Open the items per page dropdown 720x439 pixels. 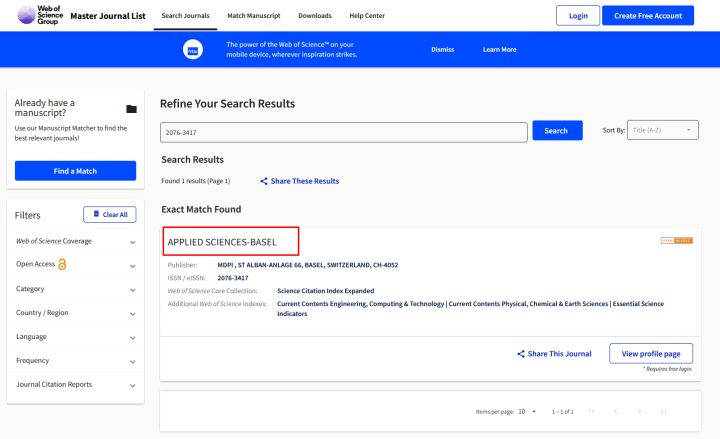[x=527, y=412]
